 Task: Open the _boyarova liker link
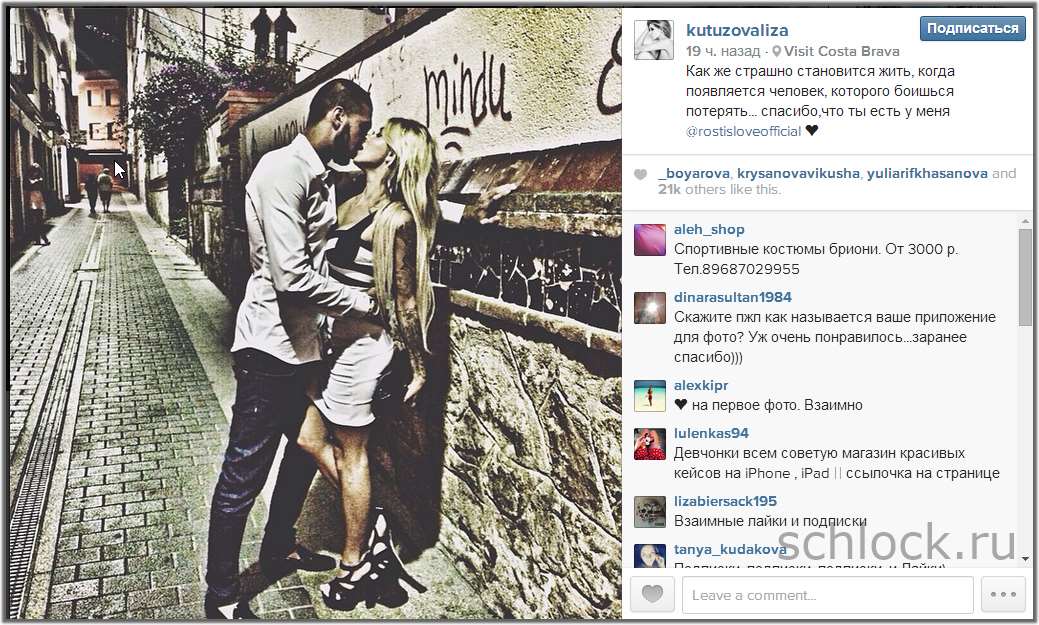pyautogui.click(x=694, y=174)
